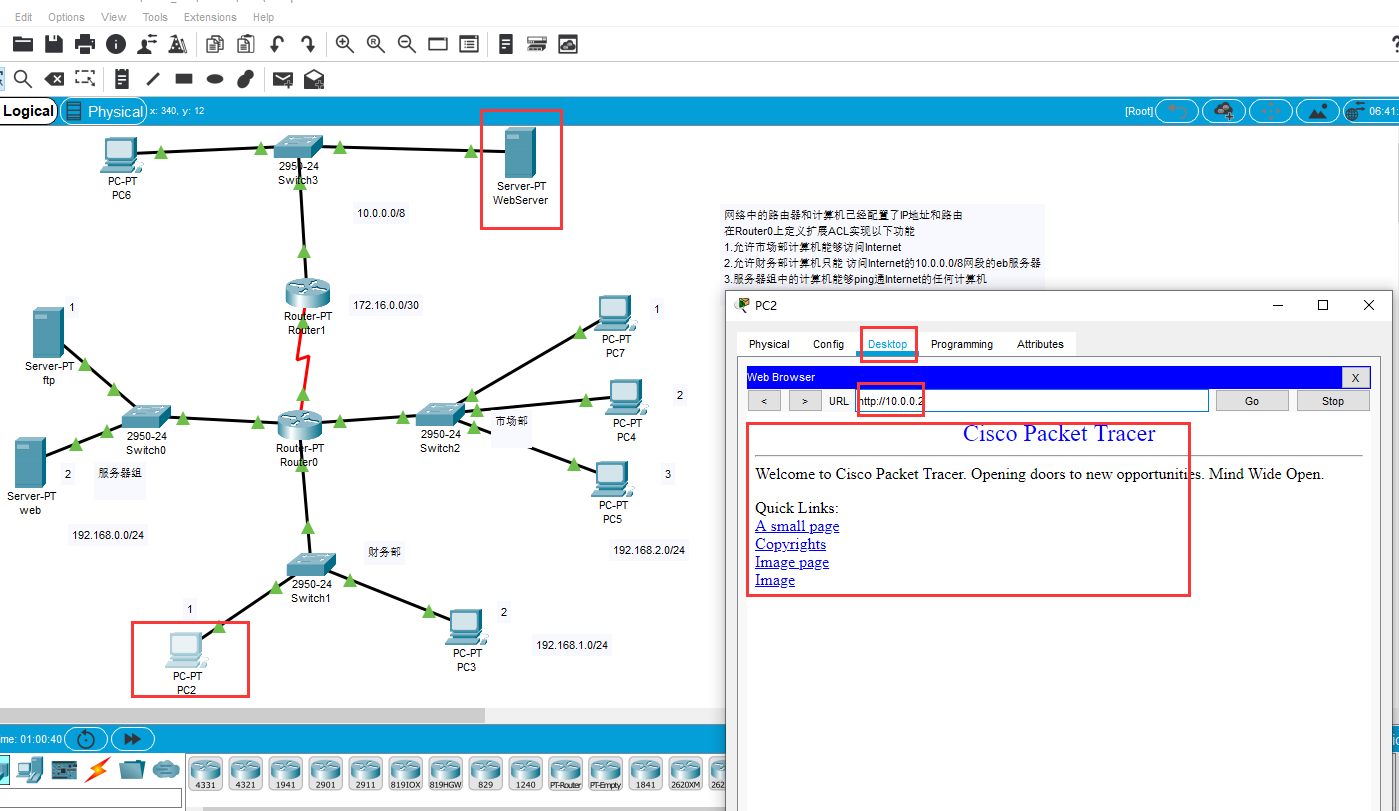This screenshot has width=1399, height=811.
Task: Reset the zoom level icon
Action: pyautogui.click(x=376, y=44)
